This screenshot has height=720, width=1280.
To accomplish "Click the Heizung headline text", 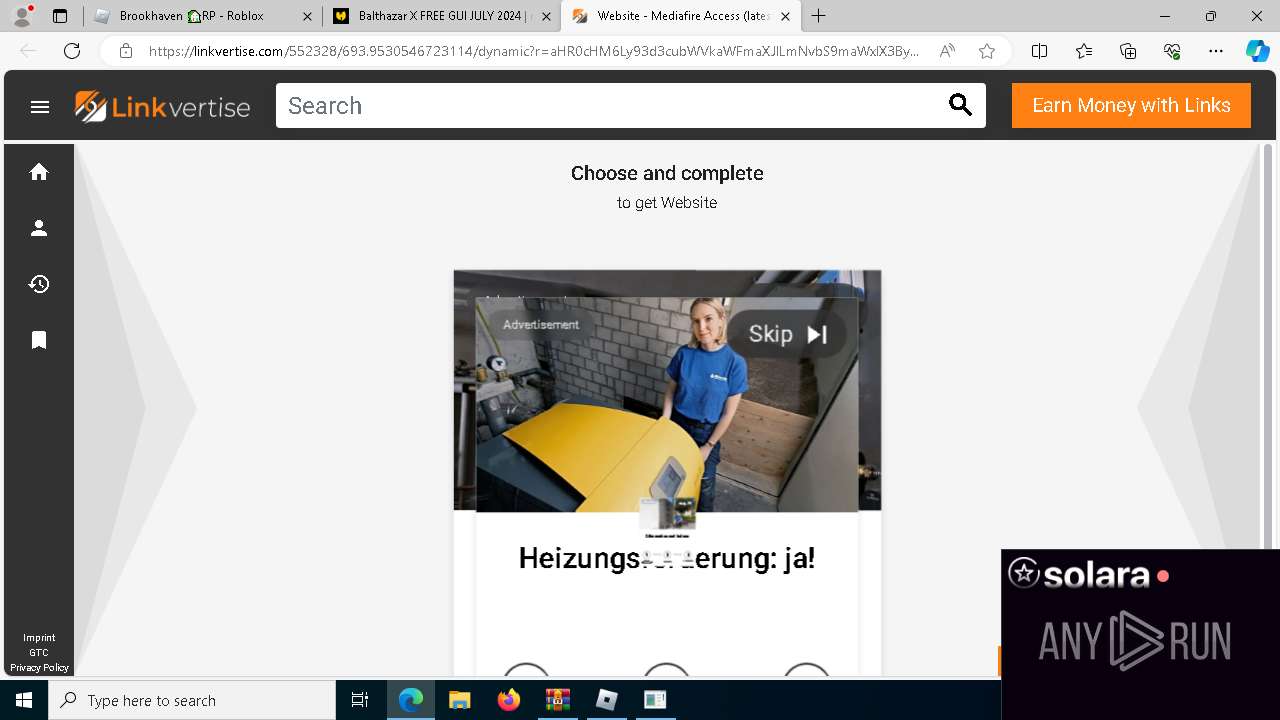I will tap(667, 558).
